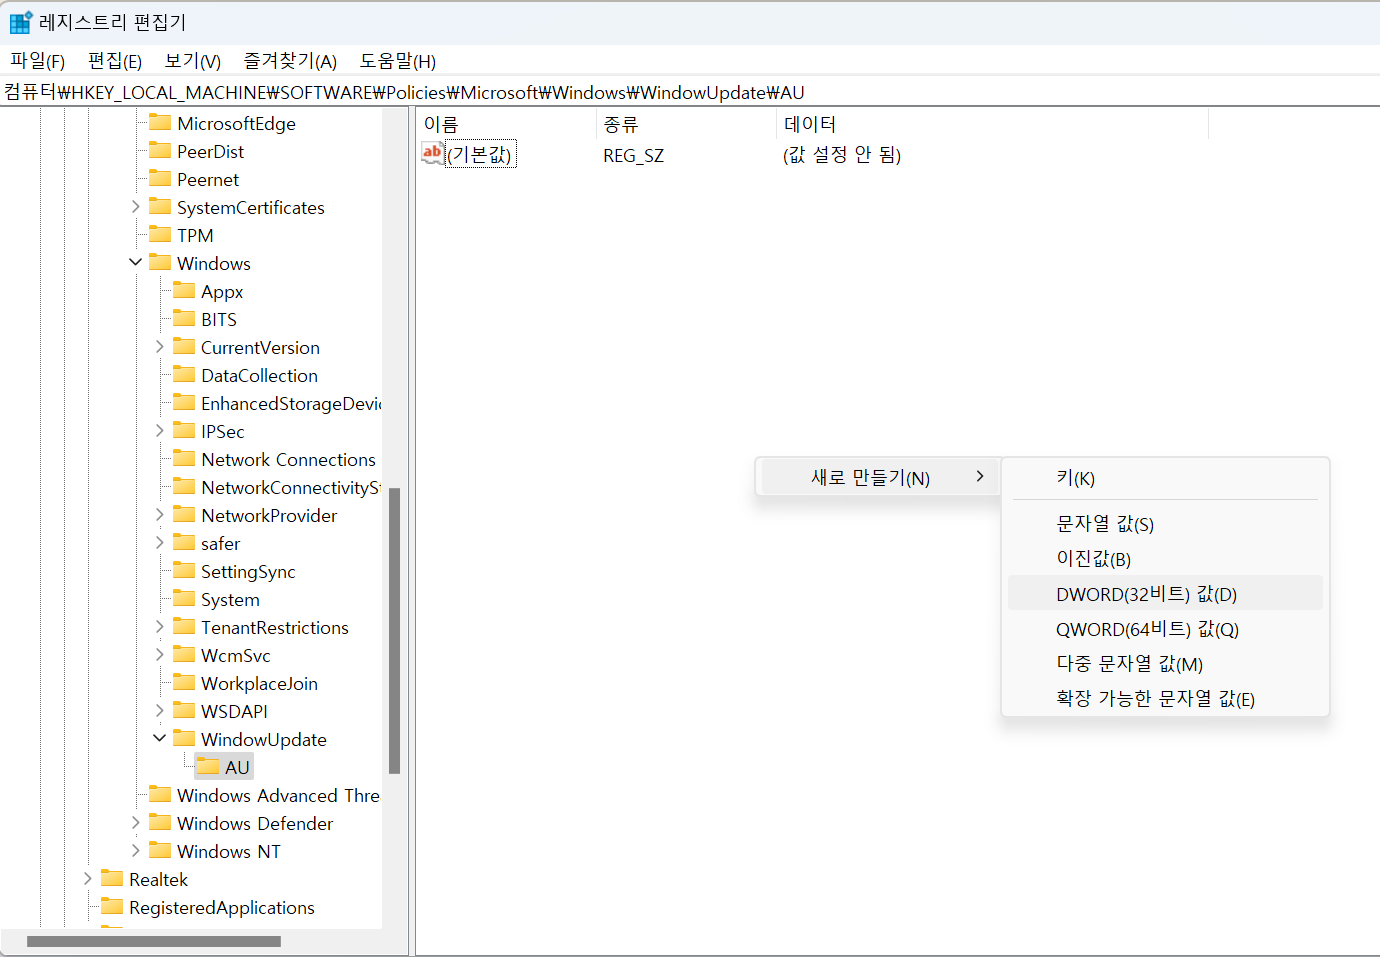Click the PeerDist folder icon

click(x=160, y=150)
